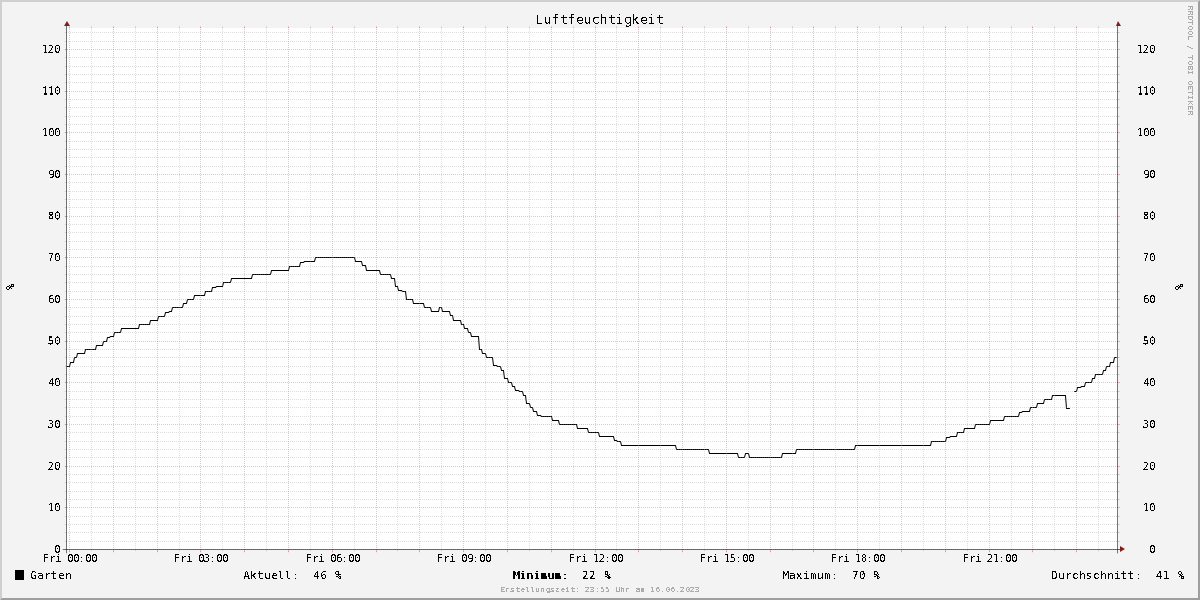Click the 'Fri 18:00' time axis label
The height and width of the screenshot is (600, 1200).
[858, 558]
